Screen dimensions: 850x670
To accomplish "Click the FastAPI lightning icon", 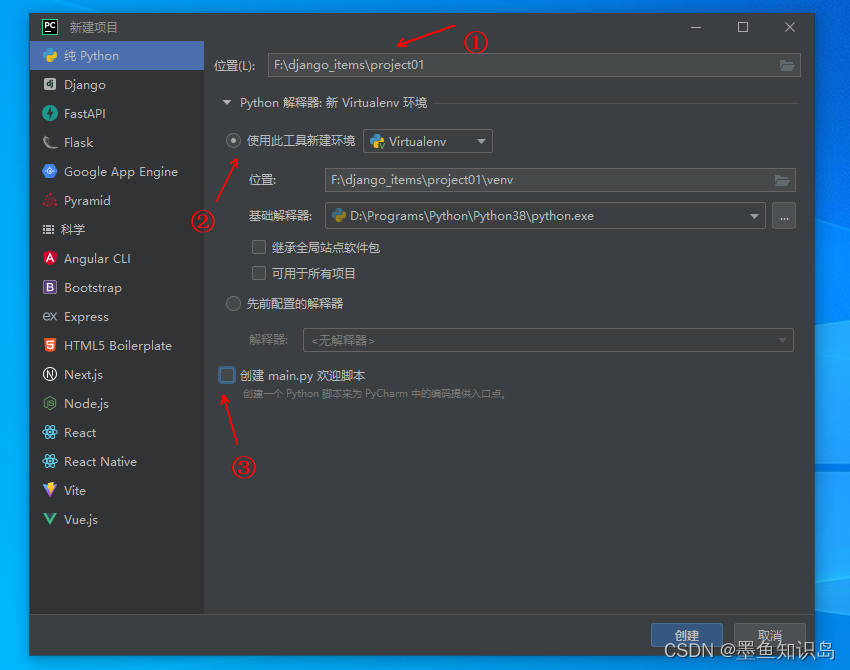I will click(x=50, y=113).
